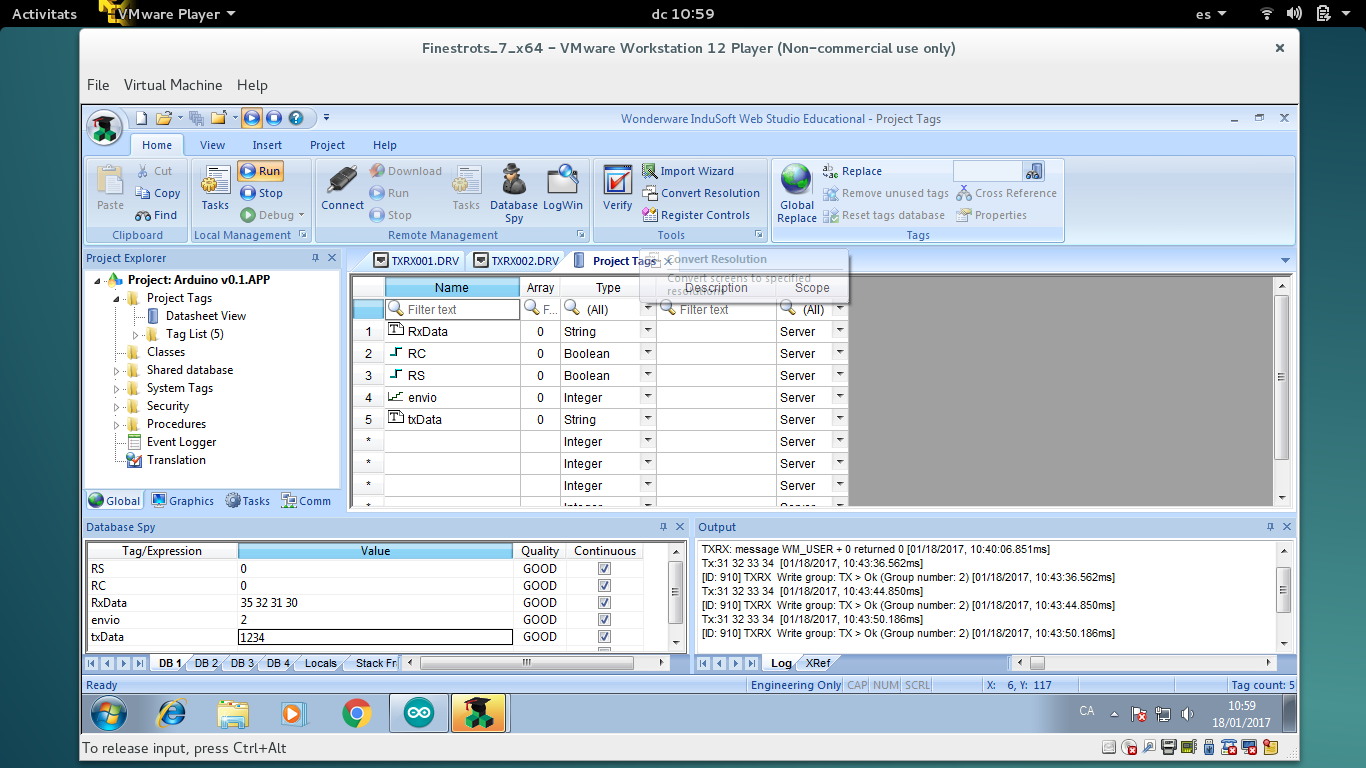Image resolution: width=1366 pixels, height=768 pixels.
Task: Open the Import Wizard
Action: coord(688,171)
